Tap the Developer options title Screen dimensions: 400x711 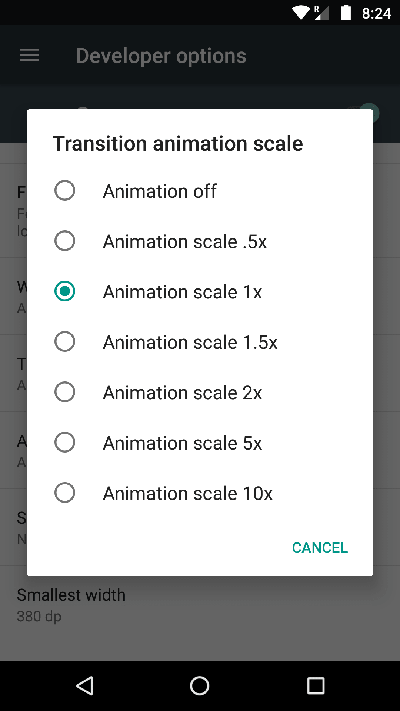pyautogui.click(x=161, y=56)
